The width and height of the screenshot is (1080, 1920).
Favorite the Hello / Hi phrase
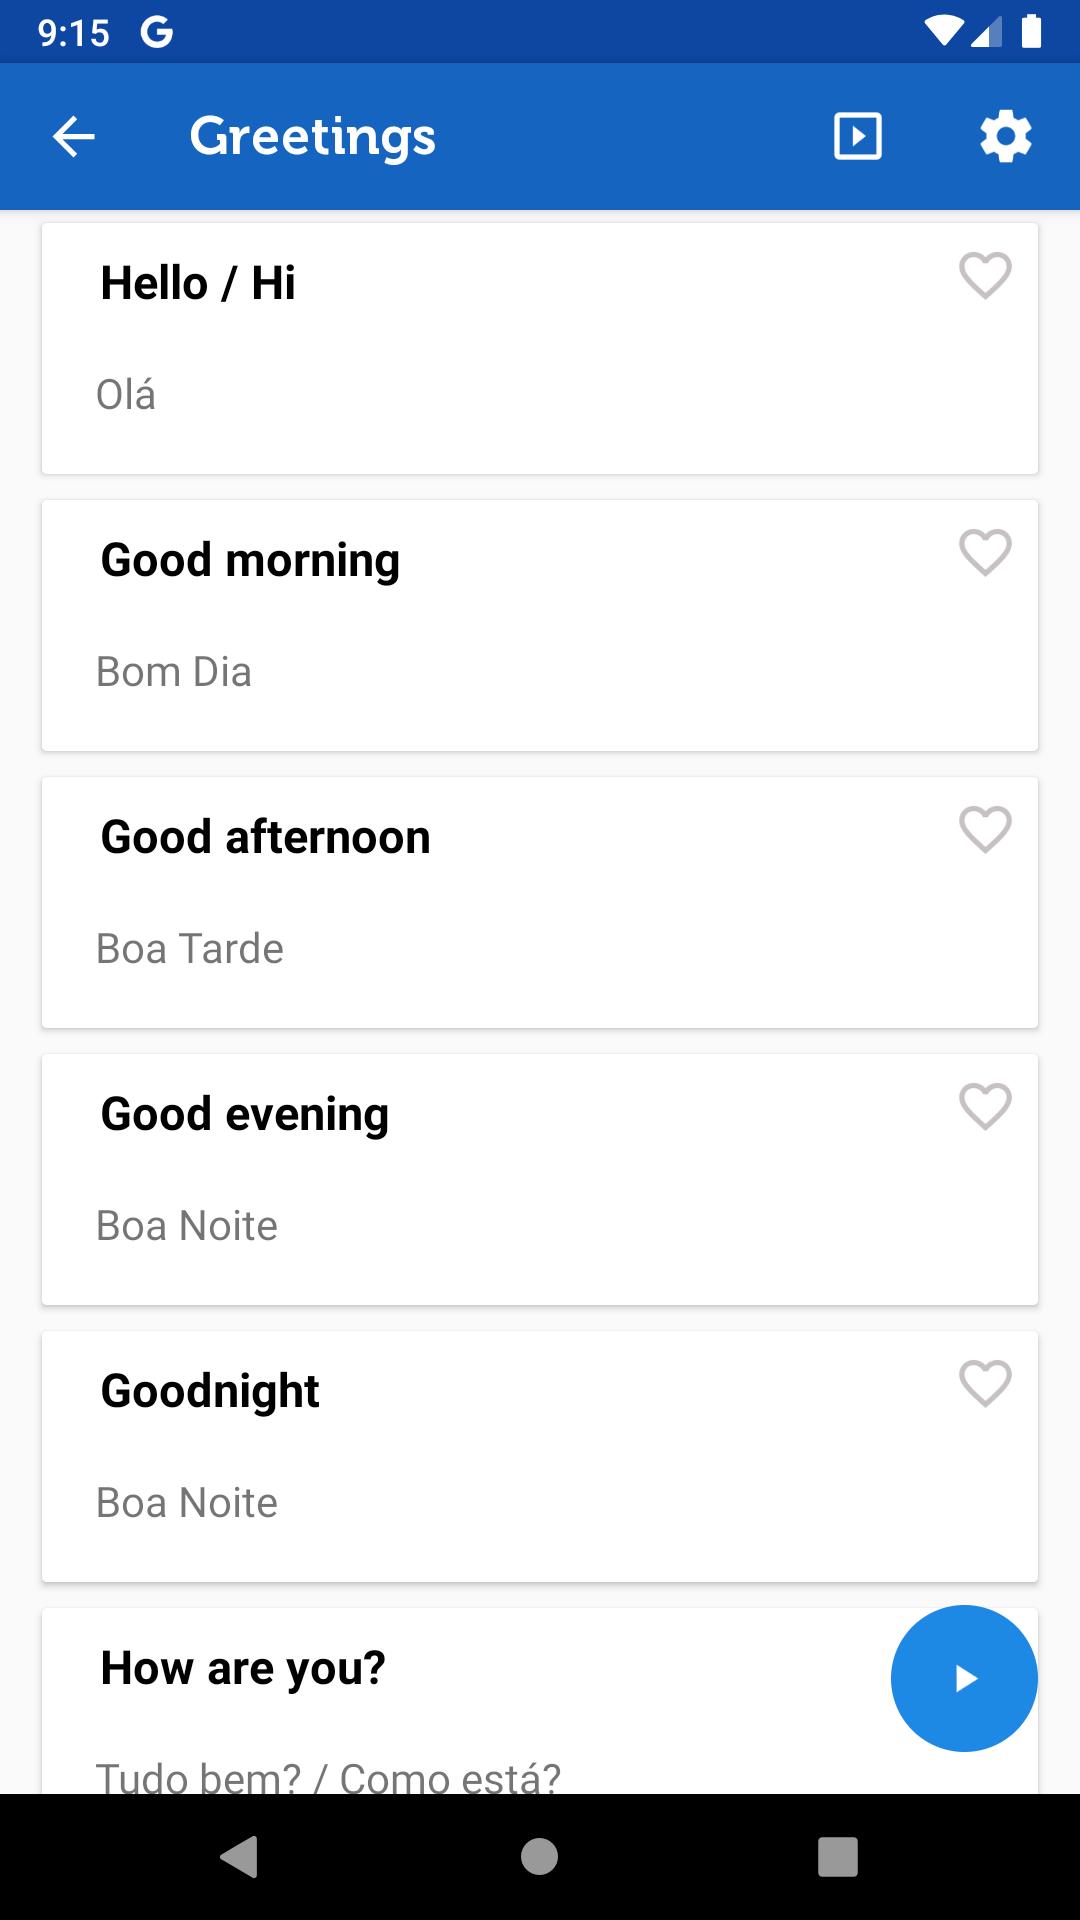pos(985,276)
